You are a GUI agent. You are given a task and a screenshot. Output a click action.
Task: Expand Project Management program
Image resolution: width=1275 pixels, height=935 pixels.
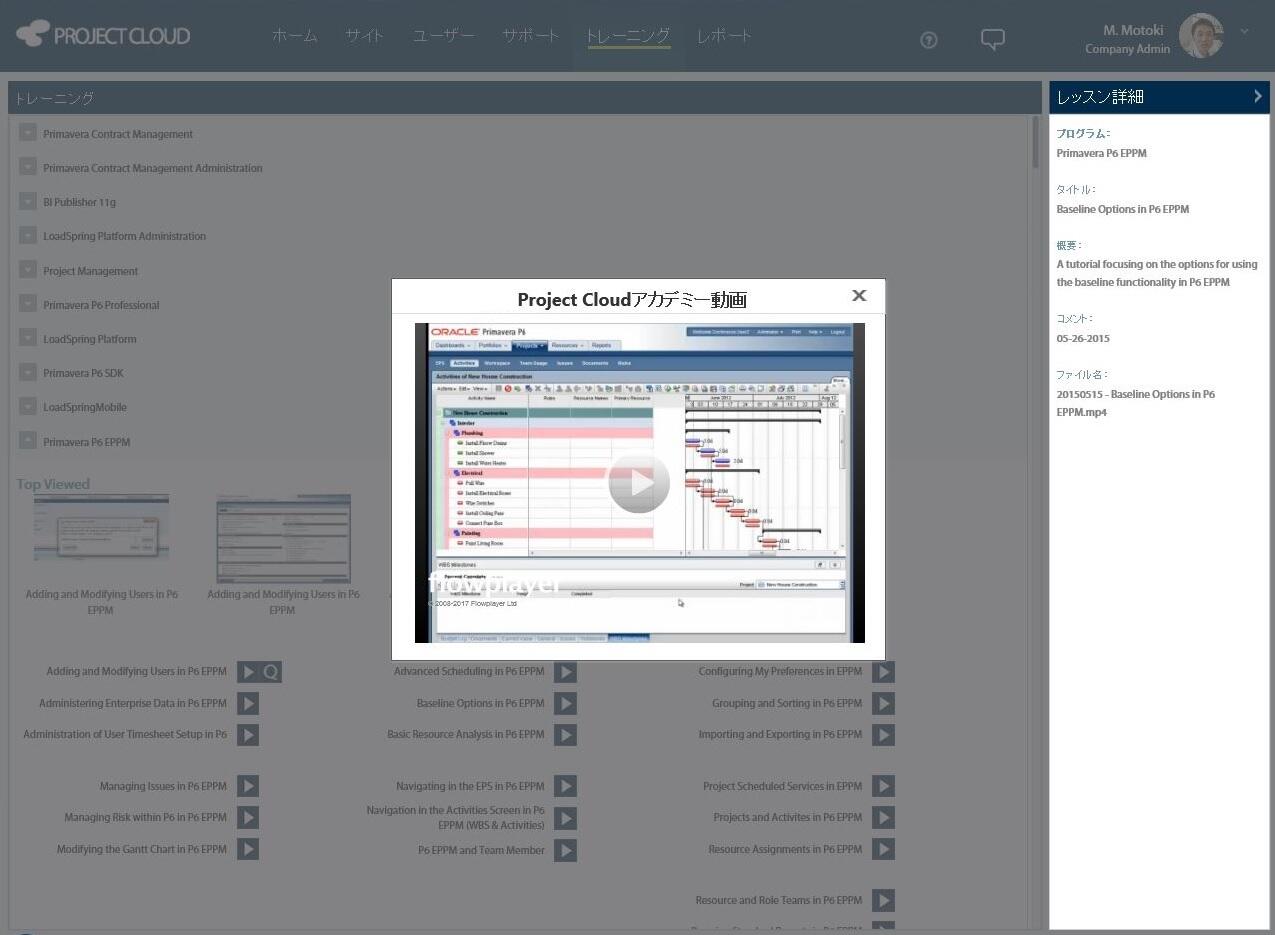(x=28, y=270)
